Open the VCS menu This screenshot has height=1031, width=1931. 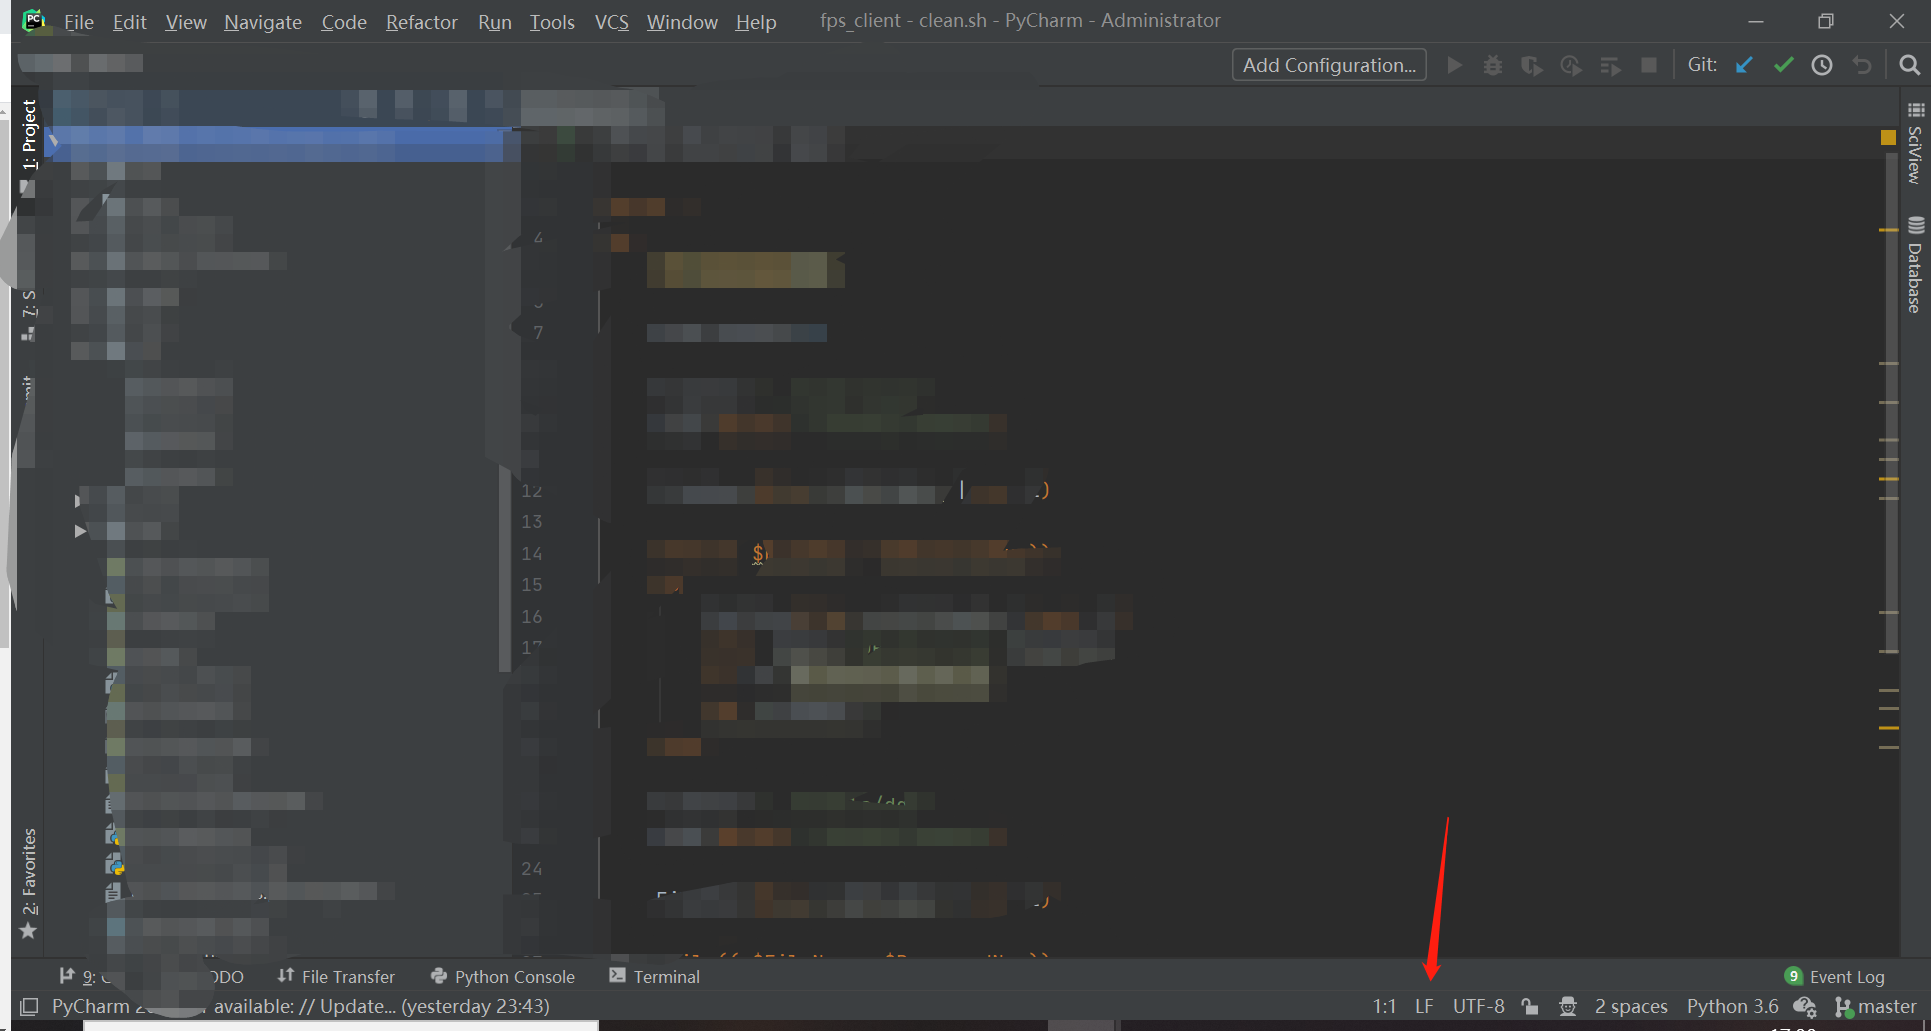click(x=611, y=21)
